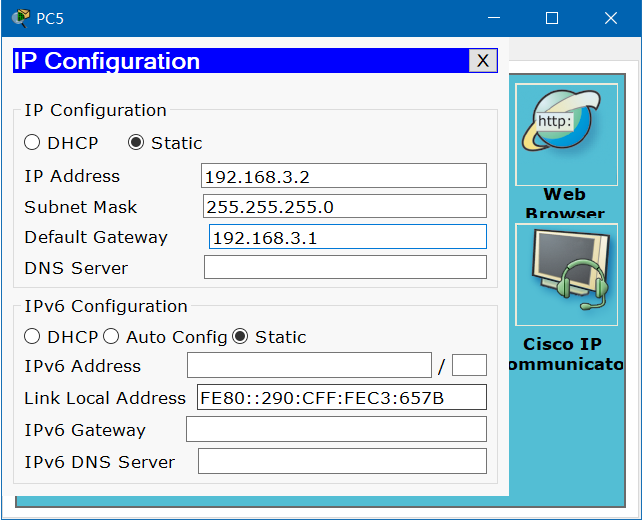Click the IP Address field 192.168.3.2
This screenshot has width=642, height=520.
344,176
